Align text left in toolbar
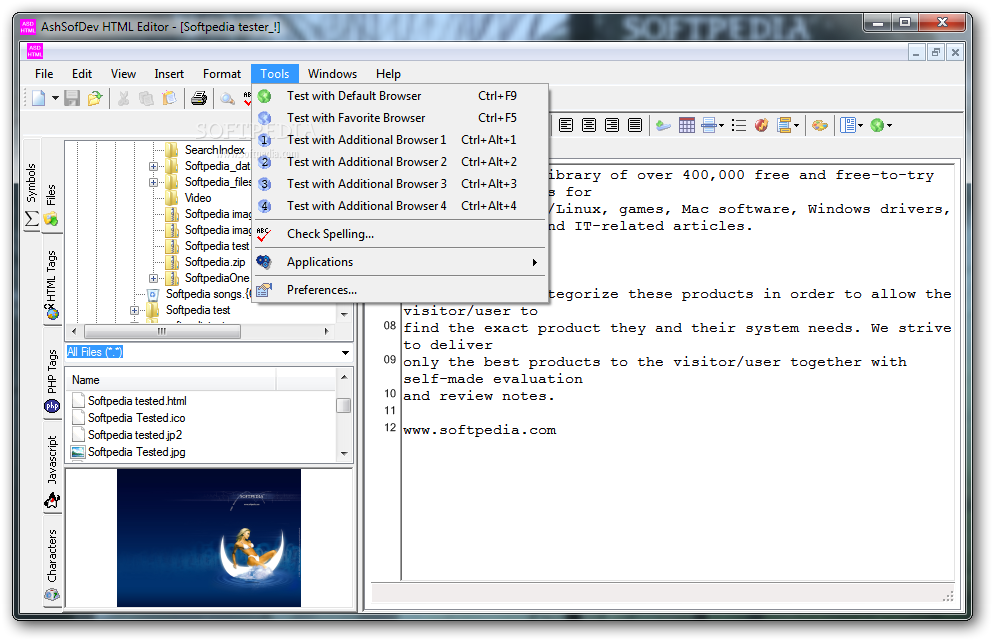Screen dimensions: 993x641 (566, 125)
